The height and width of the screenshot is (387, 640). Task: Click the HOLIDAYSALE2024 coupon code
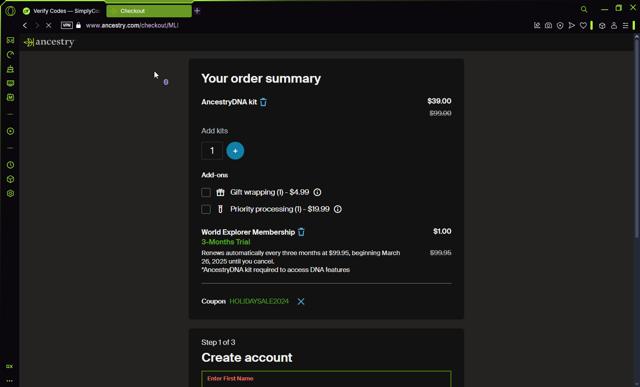(259, 301)
